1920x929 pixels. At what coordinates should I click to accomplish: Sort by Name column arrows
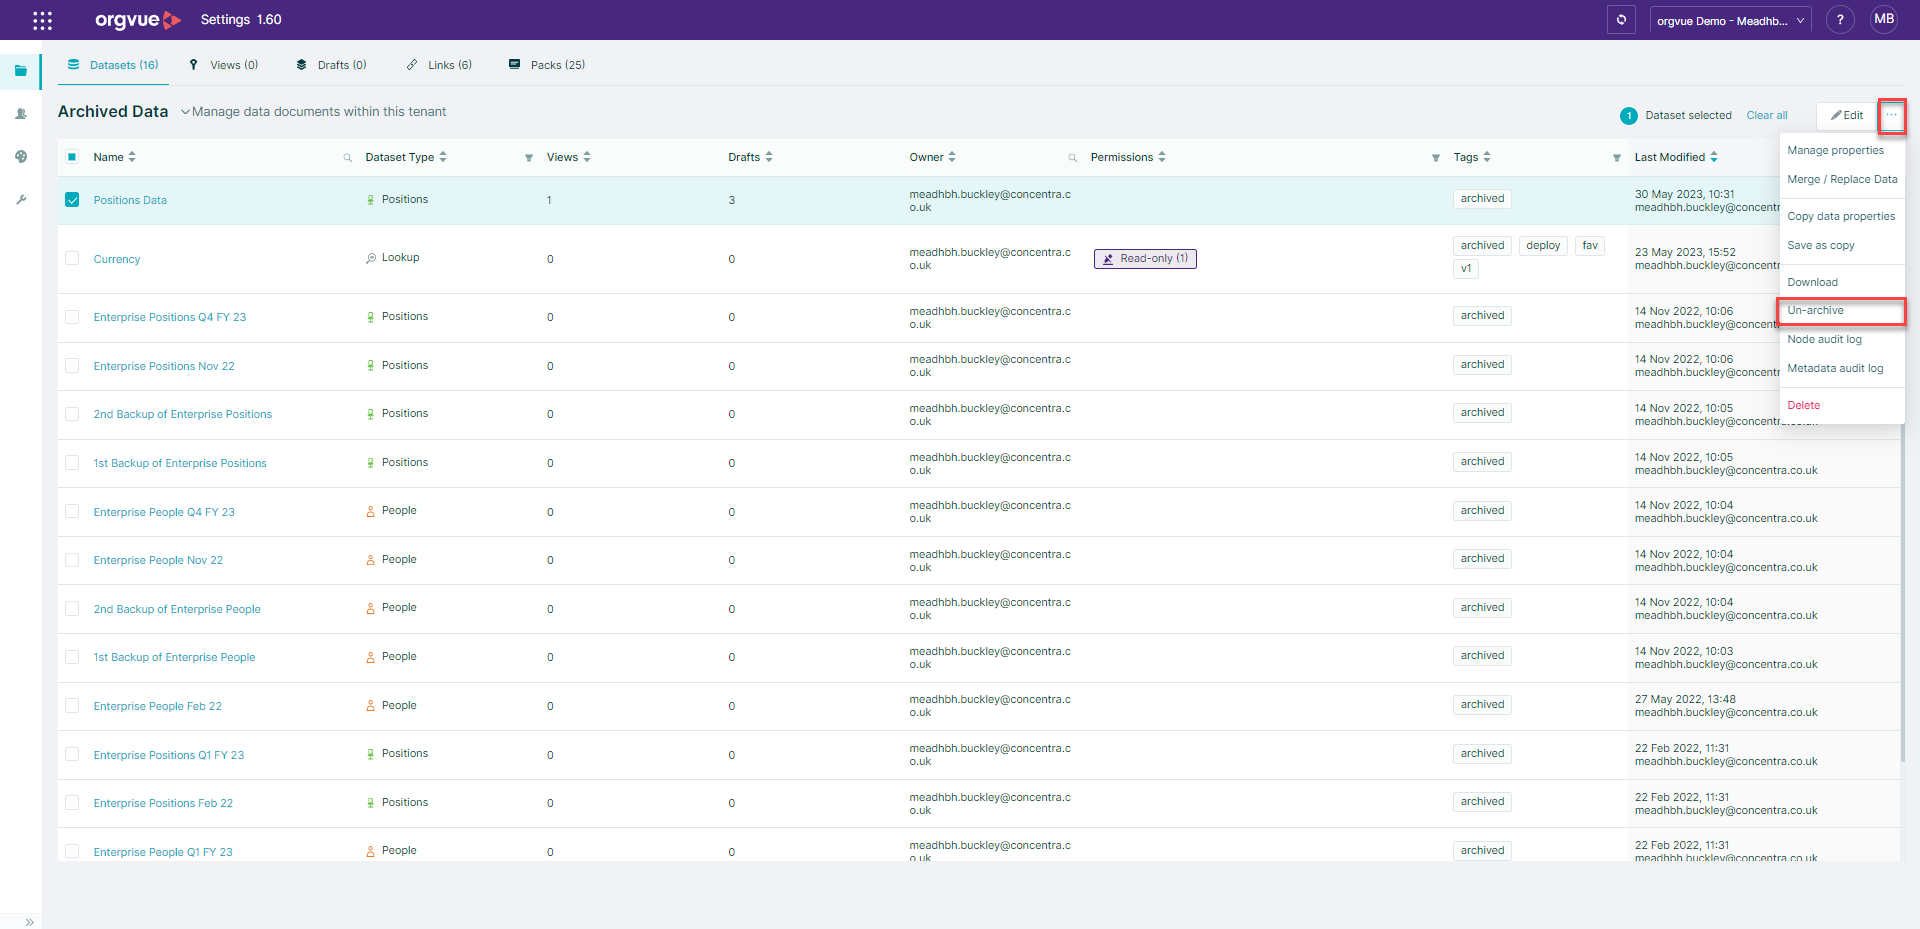point(132,157)
